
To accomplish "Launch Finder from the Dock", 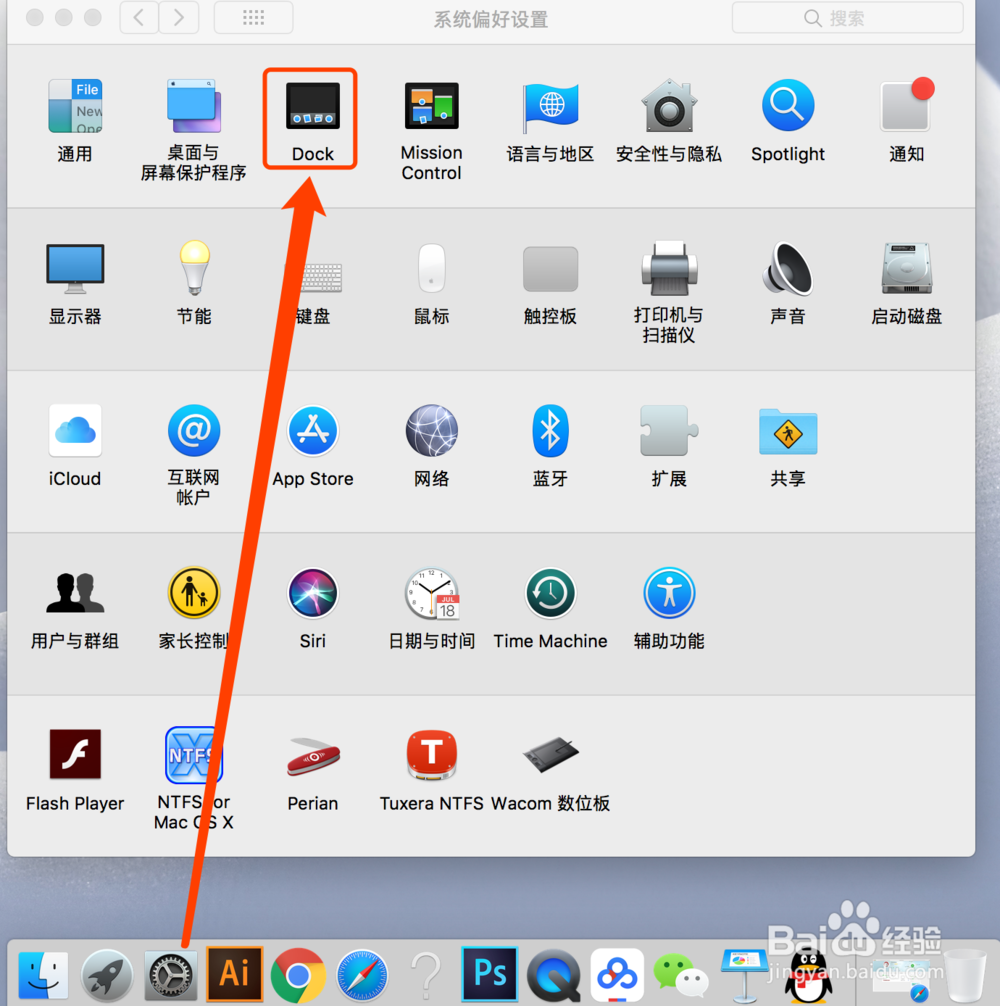I will click(x=44, y=974).
